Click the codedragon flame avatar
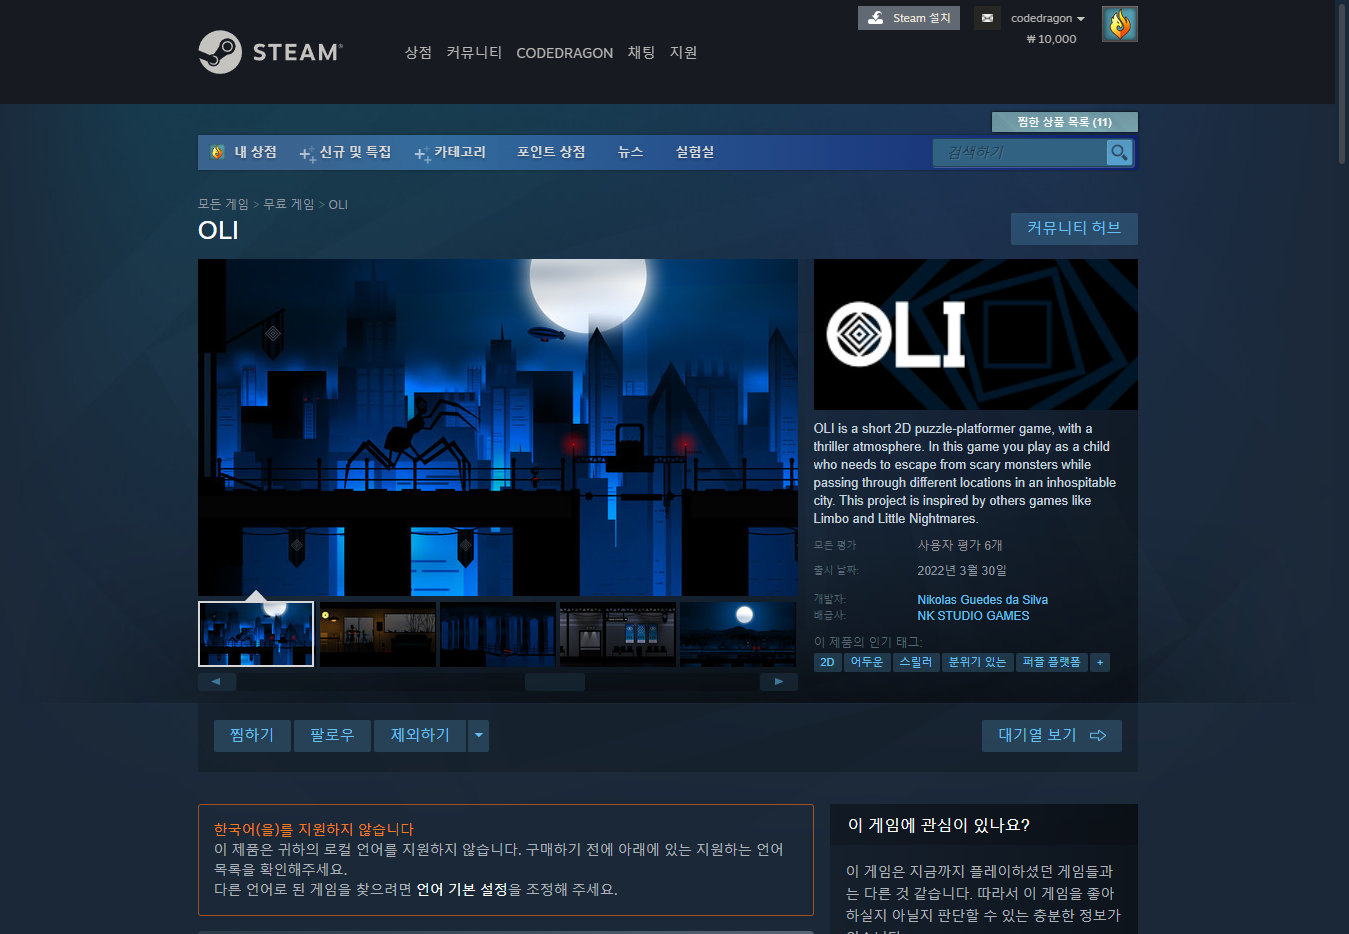Image resolution: width=1349 pixels, height=934 pixels. [x=1120, y=24]
